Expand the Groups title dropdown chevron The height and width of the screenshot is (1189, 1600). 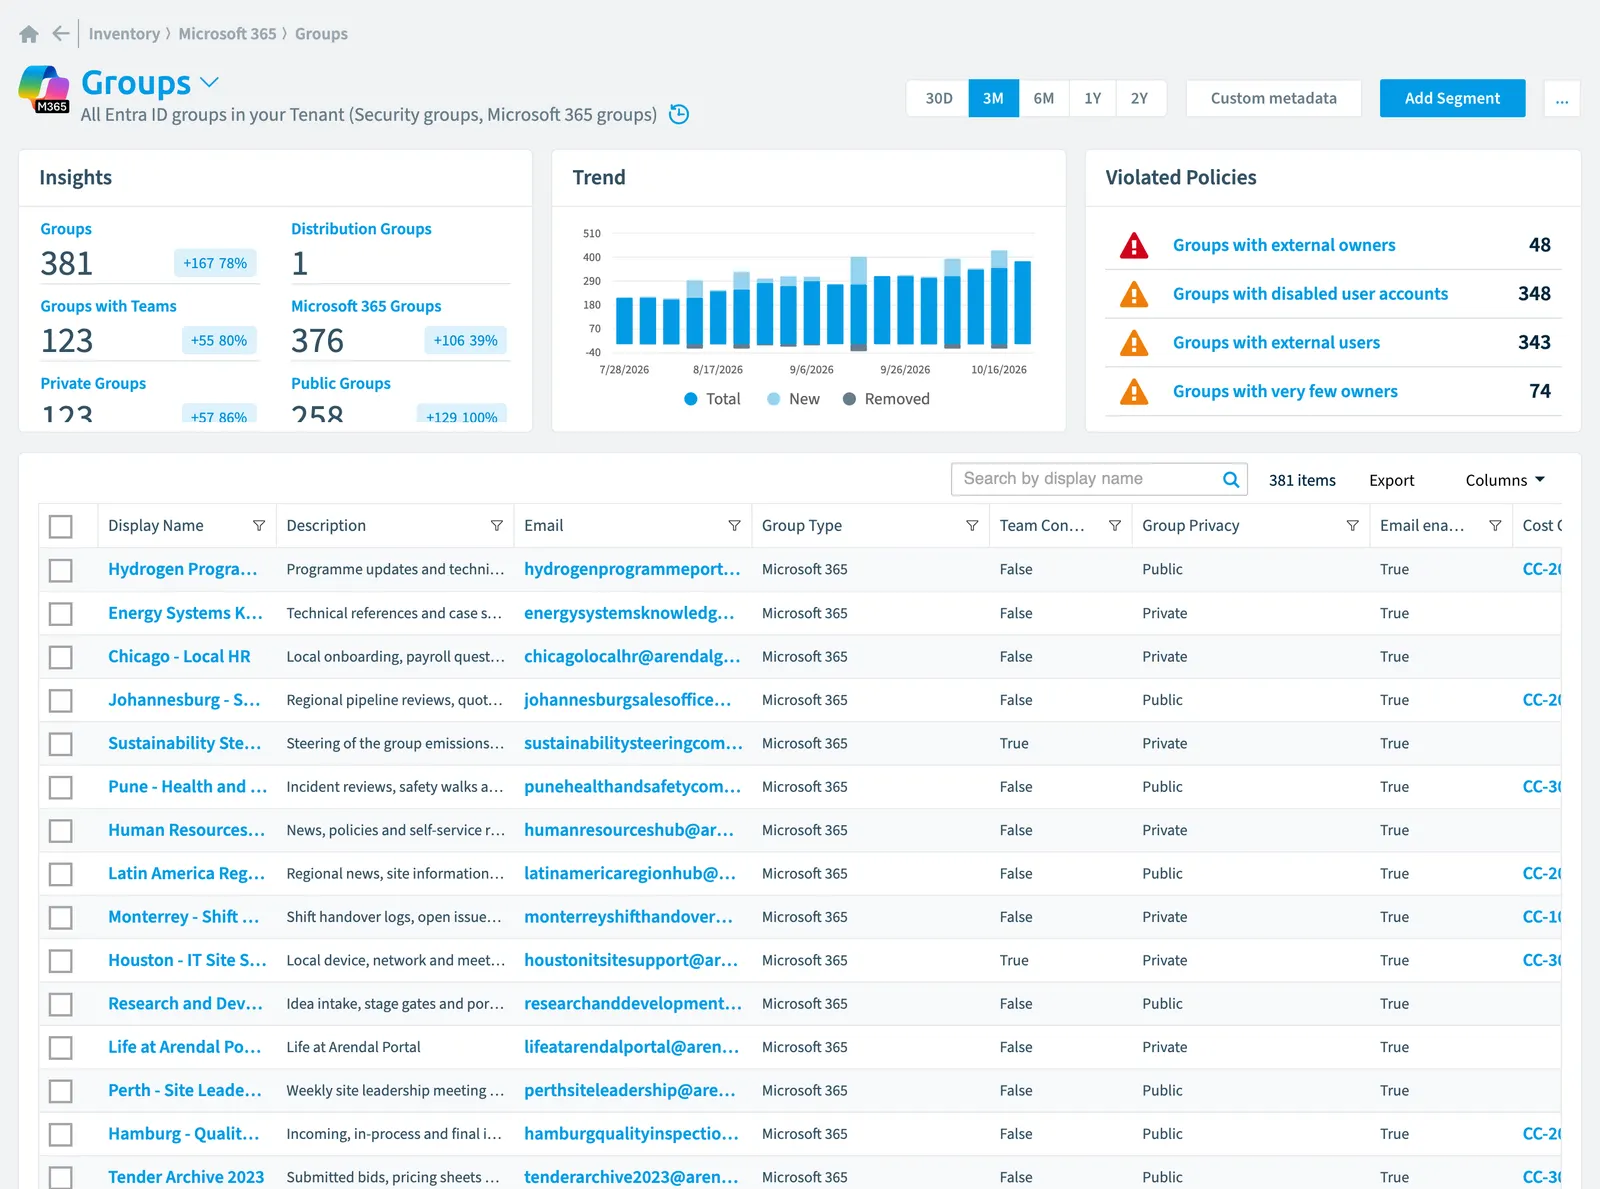tap(209, 82)
